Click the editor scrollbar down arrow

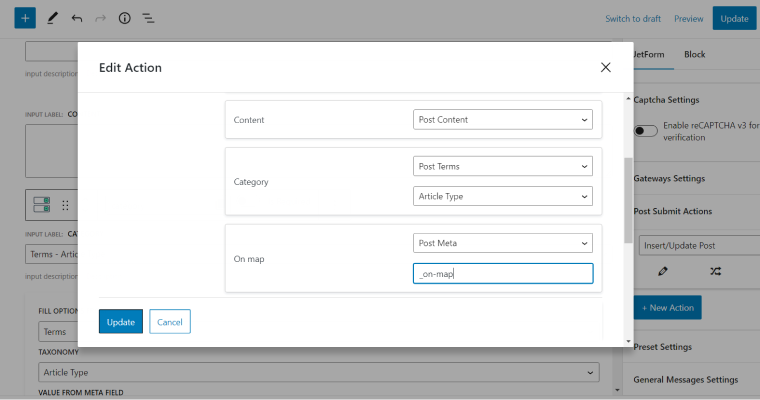(617, 390)
